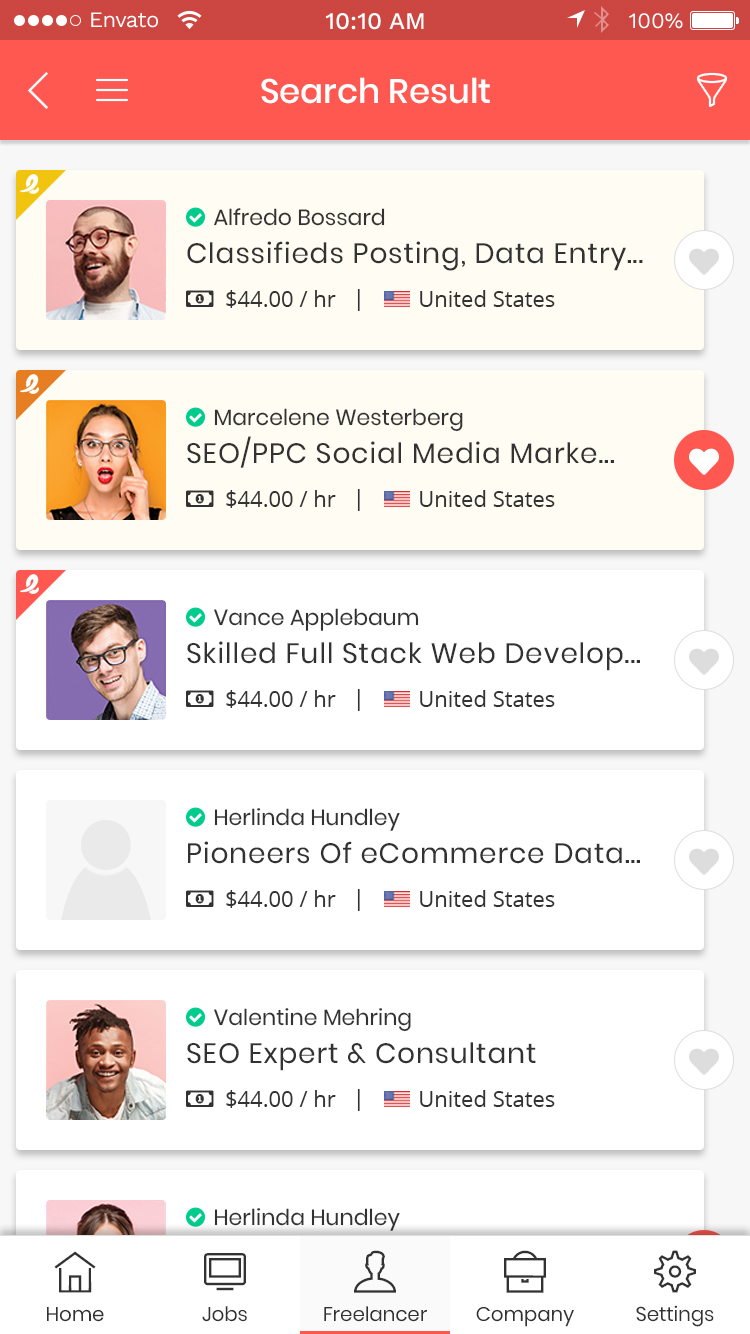Favorite Alfredo Bossard's listing
This screenshot has width=750, height=1334.
704,260
